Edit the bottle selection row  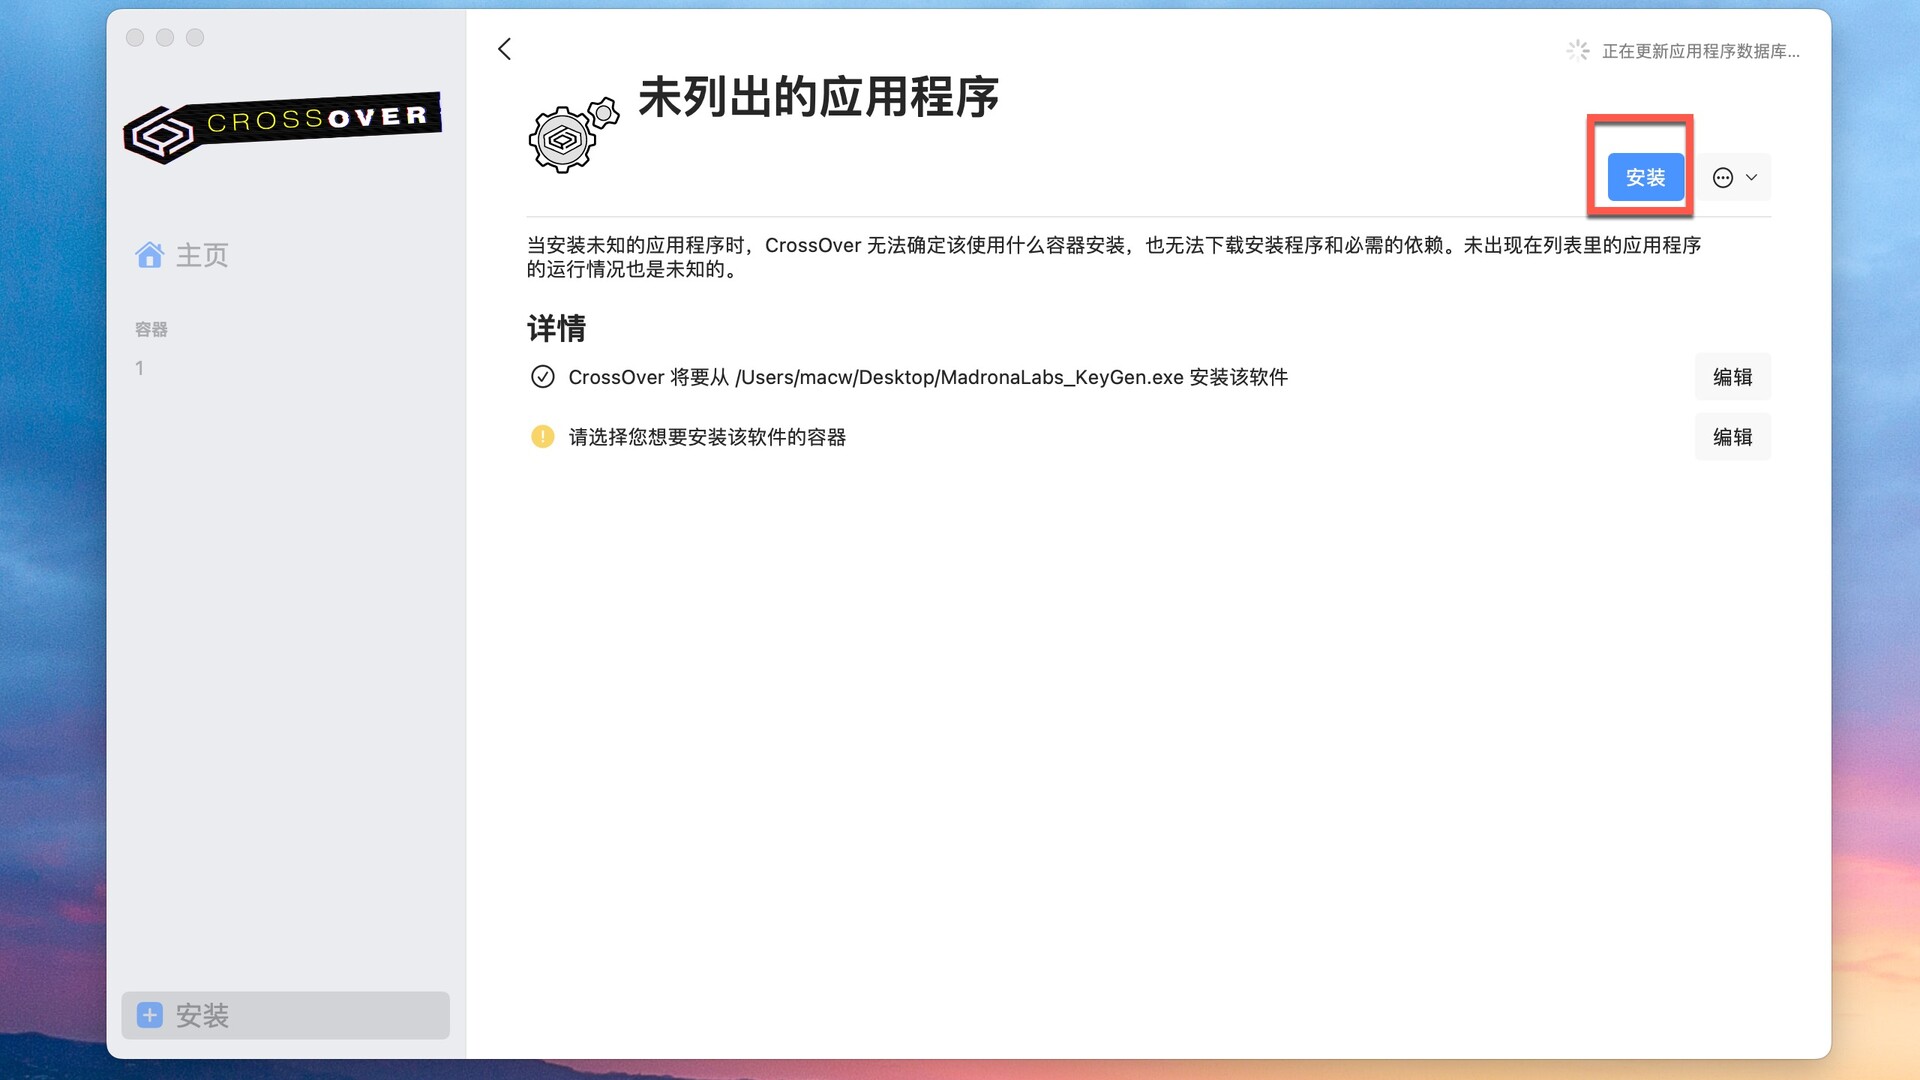1732,437
